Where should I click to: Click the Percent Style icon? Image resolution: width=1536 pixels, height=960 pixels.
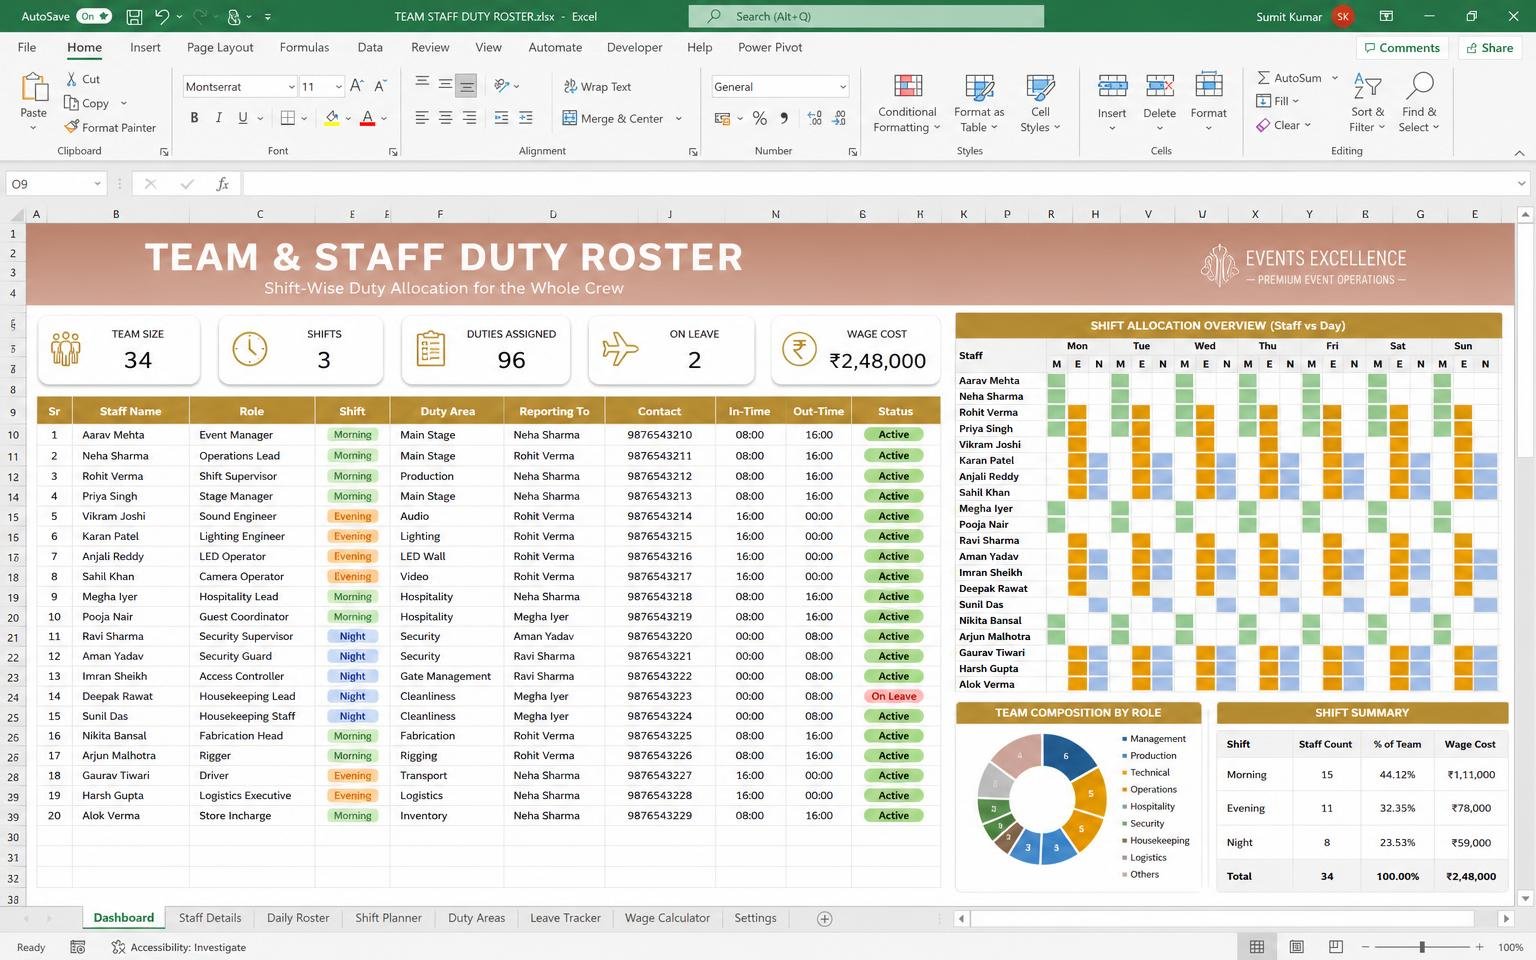tap(760, 118)
